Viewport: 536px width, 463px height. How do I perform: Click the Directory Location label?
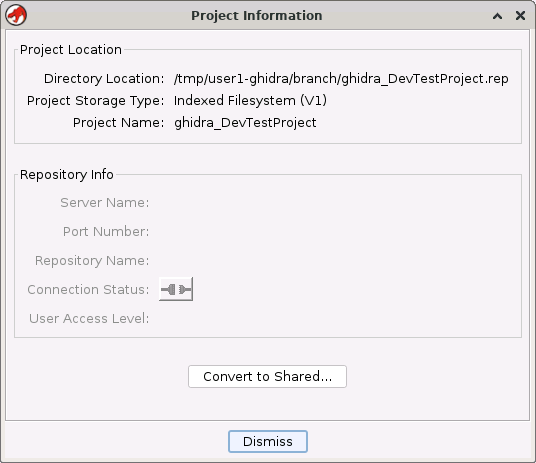(104, 79)
